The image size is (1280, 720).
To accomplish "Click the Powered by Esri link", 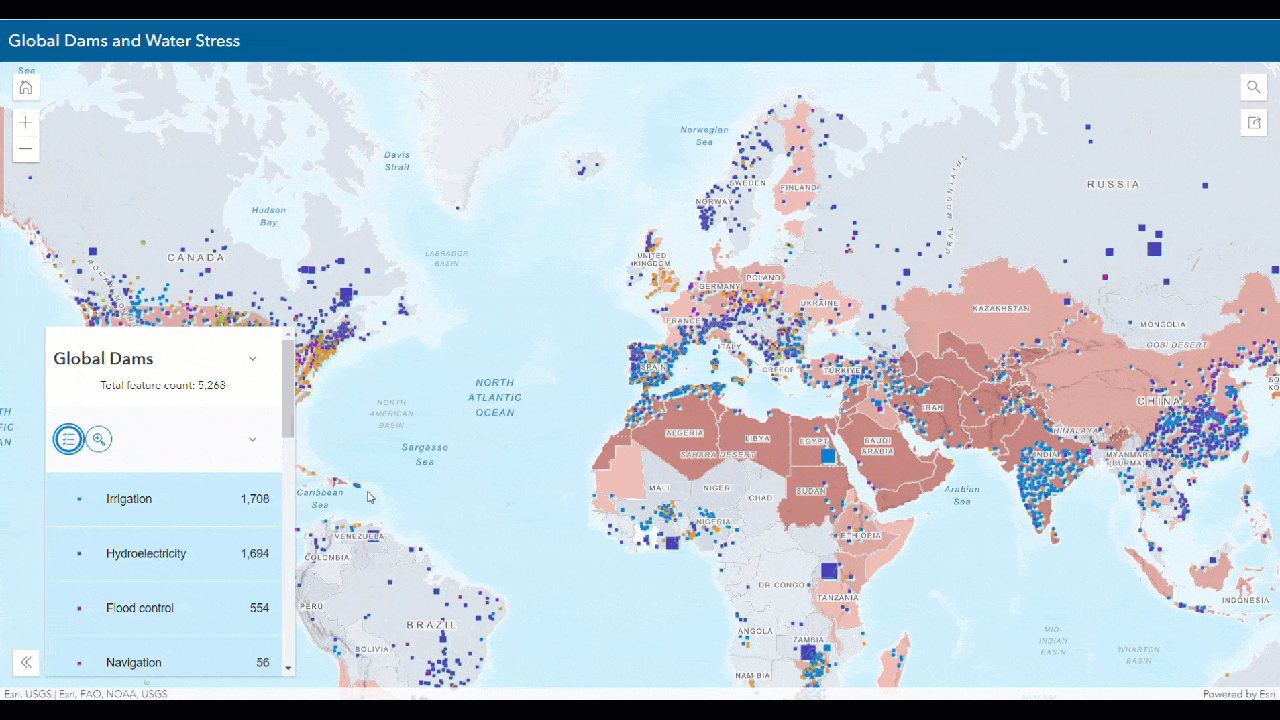I will click(x=1239, y=694).
